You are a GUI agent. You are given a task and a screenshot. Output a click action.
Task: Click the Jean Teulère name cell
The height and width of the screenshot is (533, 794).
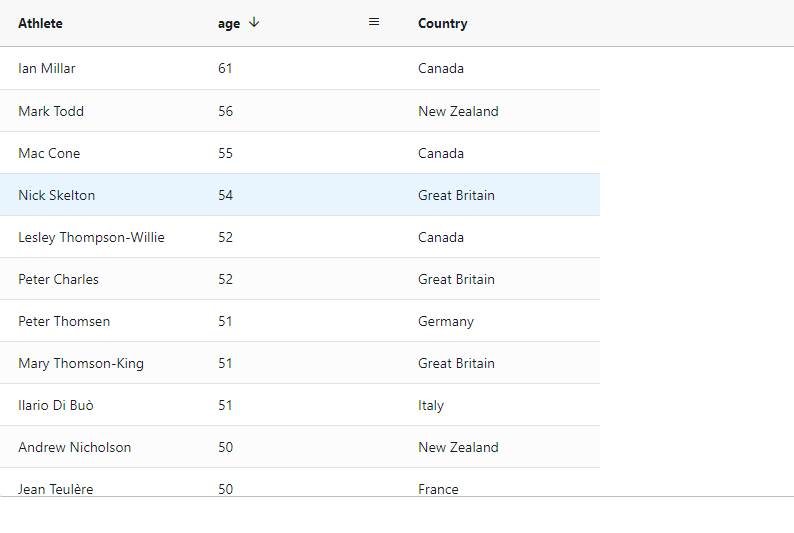click(56, 488)
